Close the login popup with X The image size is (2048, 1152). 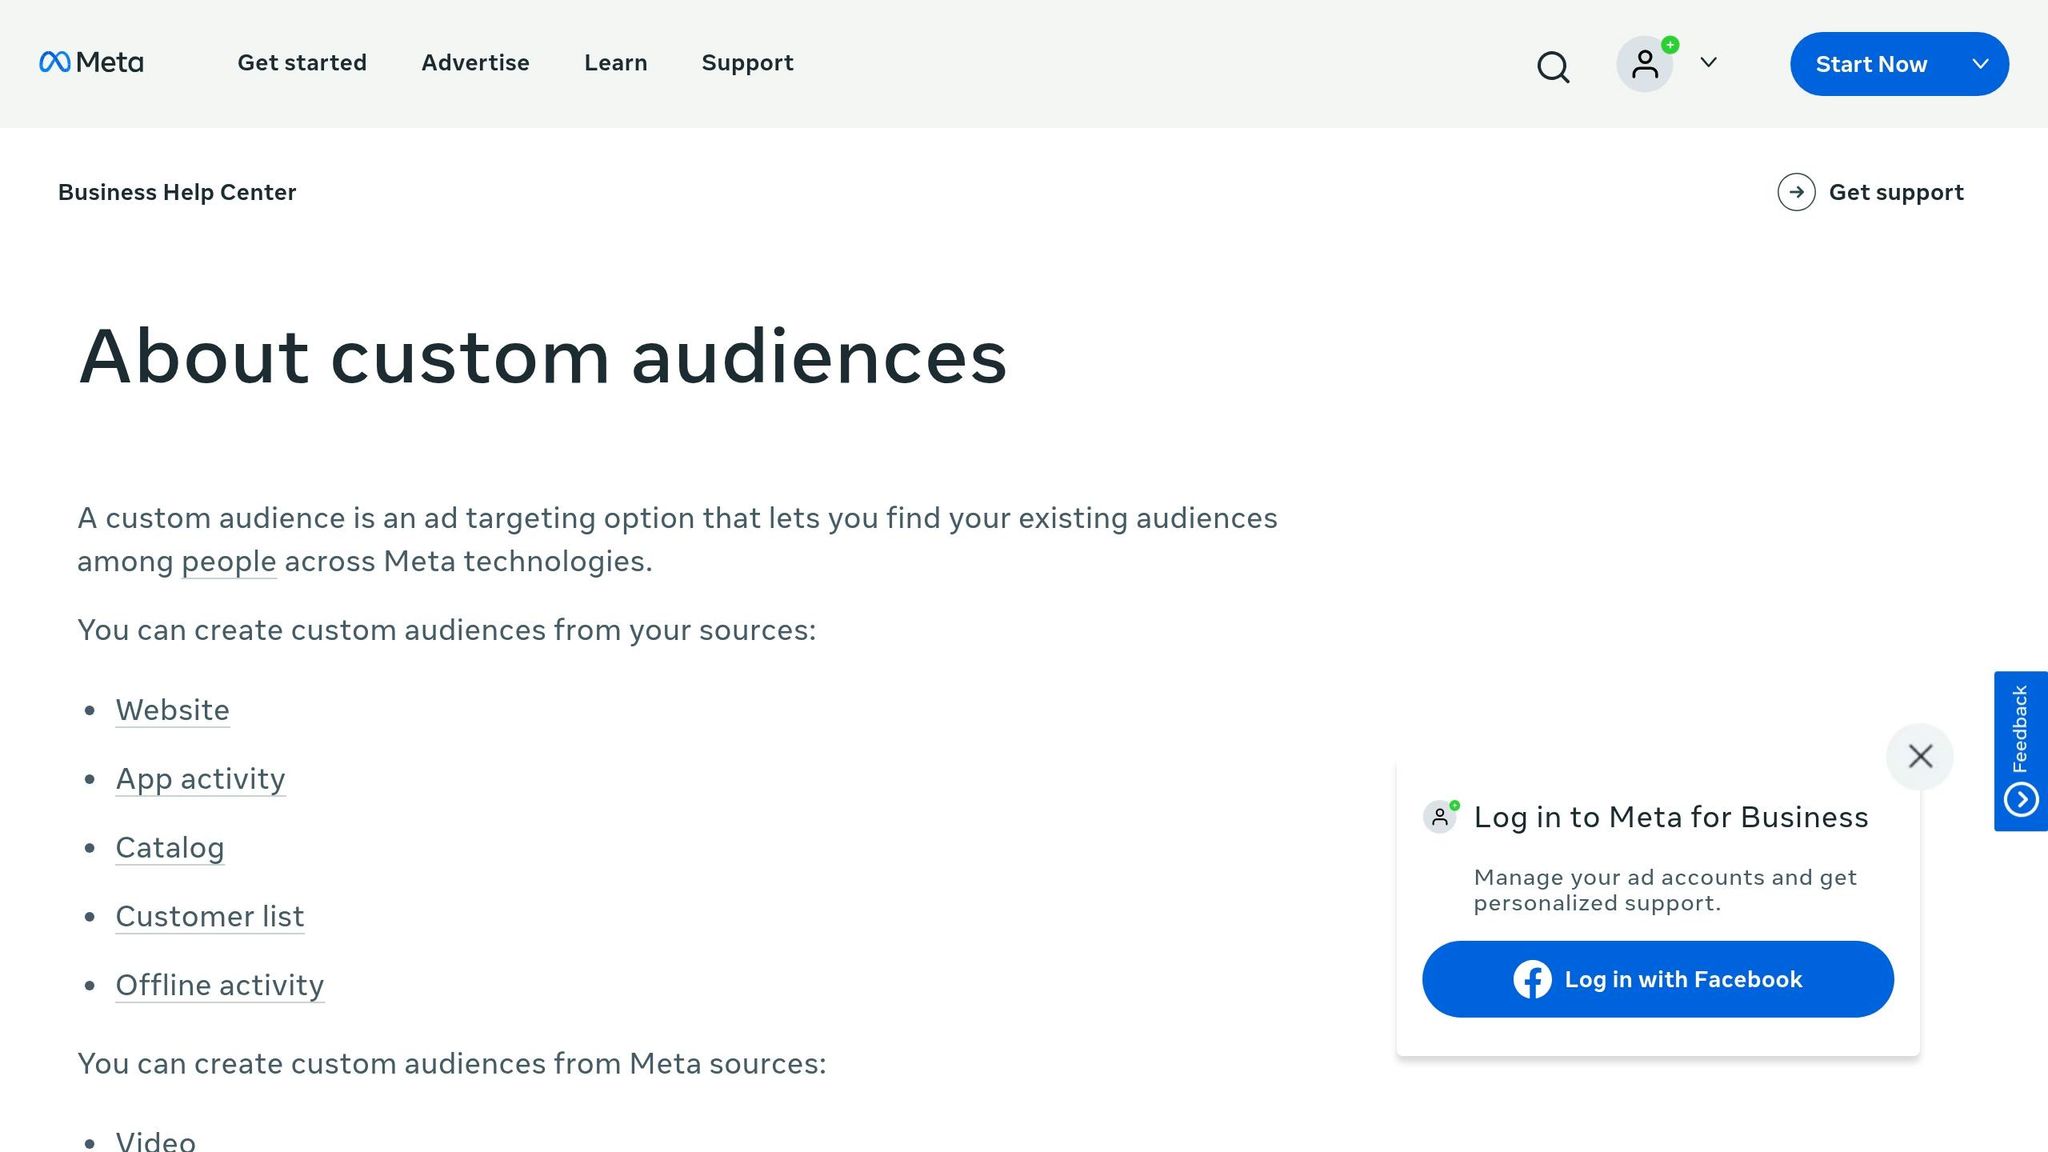click(1920, 756)
